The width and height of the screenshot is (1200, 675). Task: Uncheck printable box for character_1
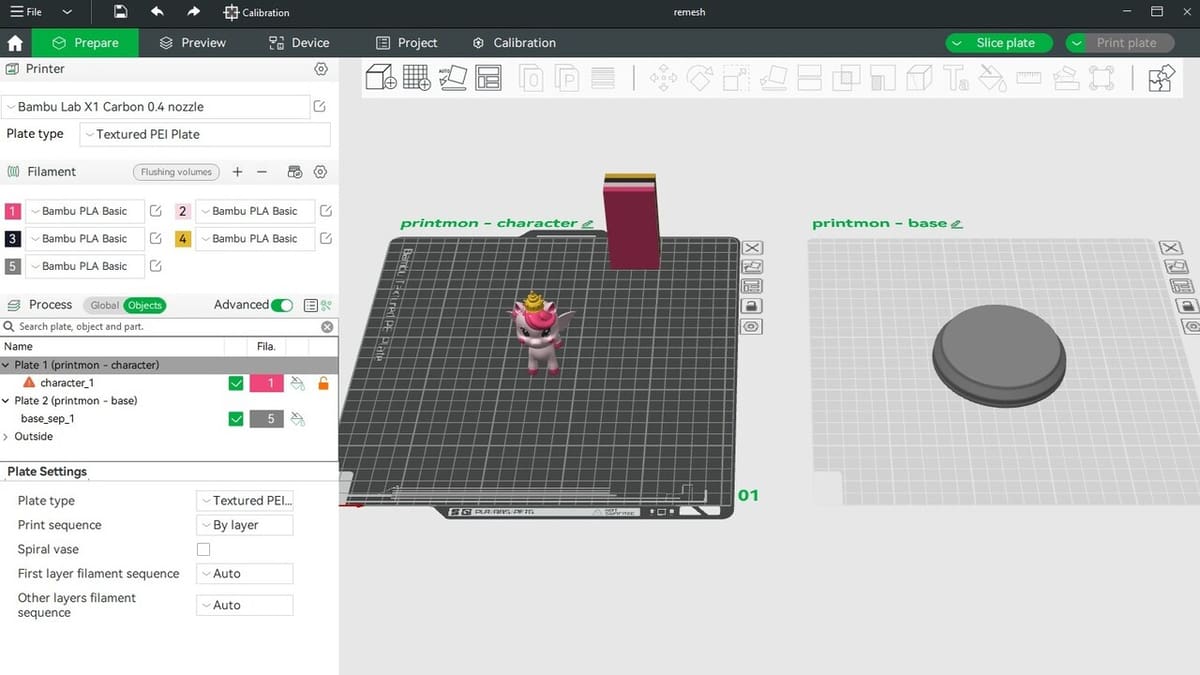236,383
